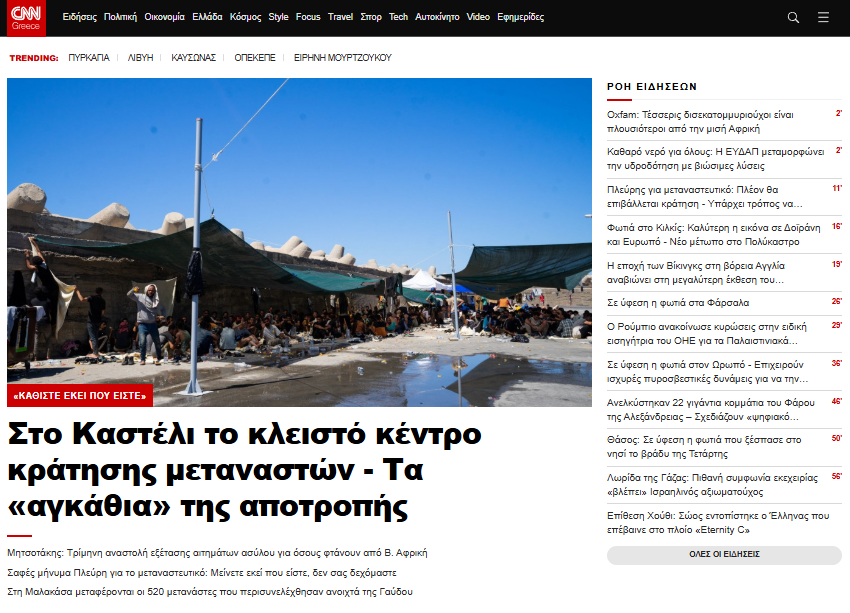Screen dimensions: 850x613
Task: Open the Οικονομία section
Action: coord(164,17)
